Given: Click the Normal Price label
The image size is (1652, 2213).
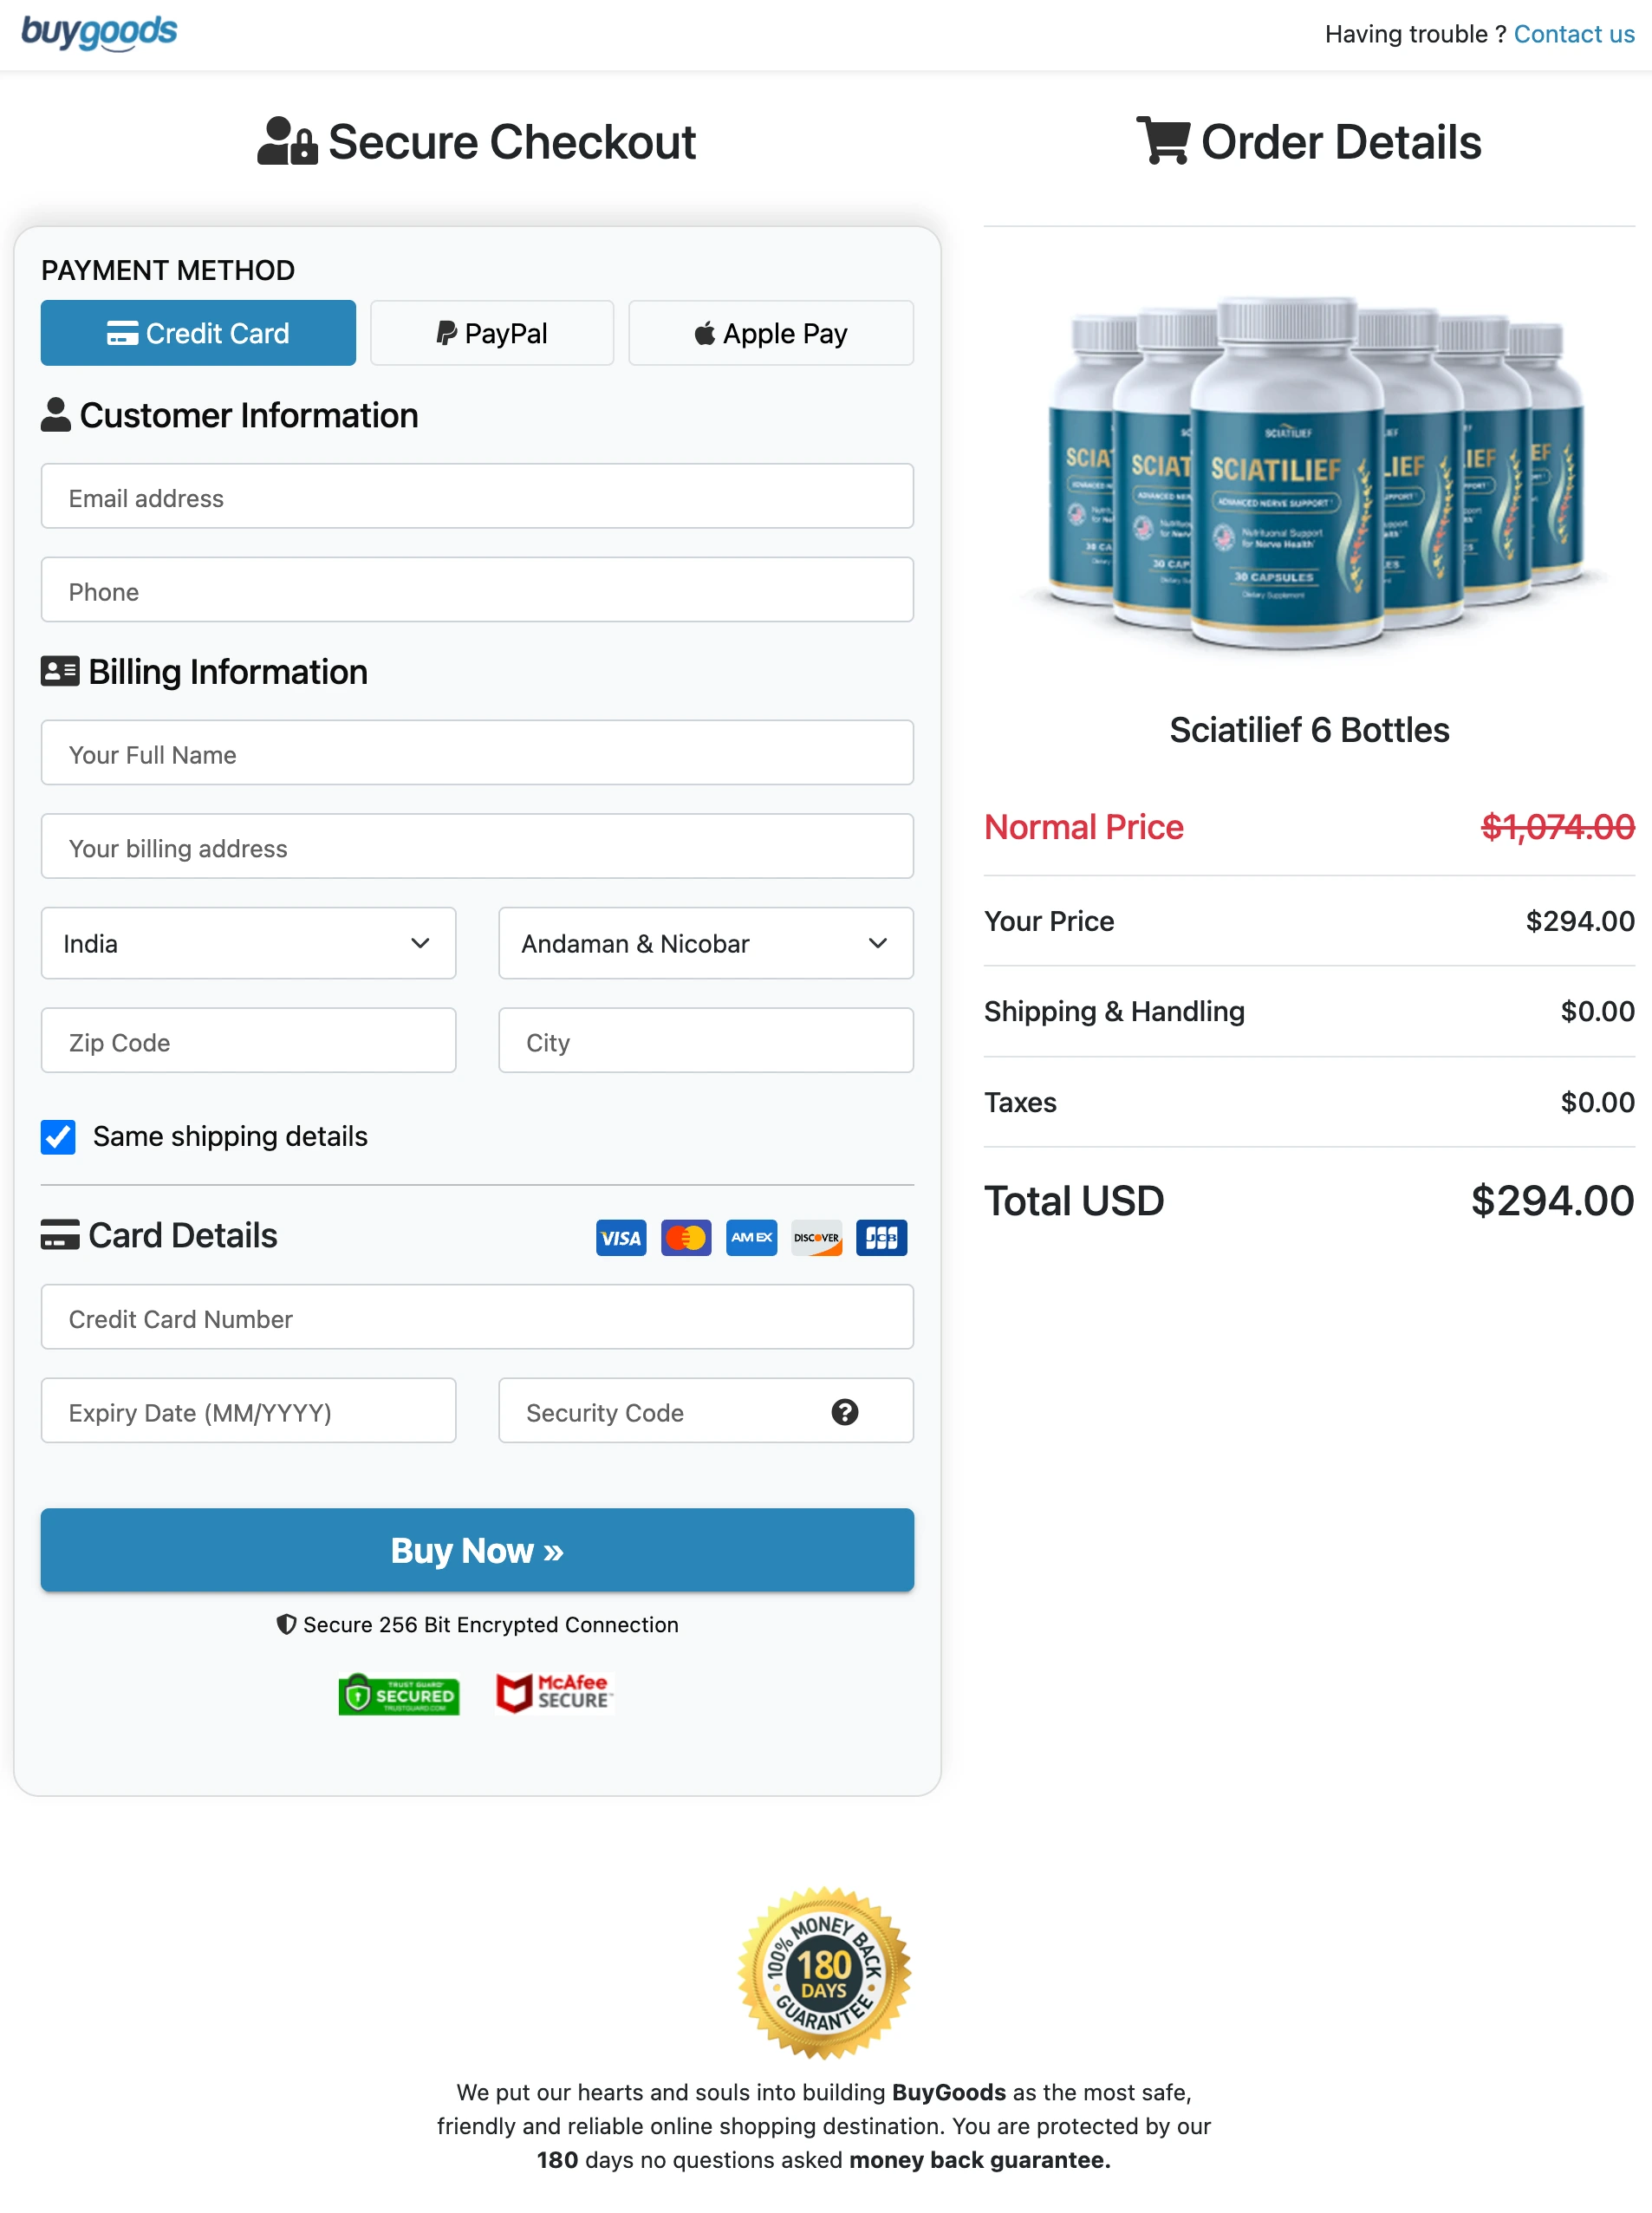Looking at the screenshot, I should point(1084,827).
